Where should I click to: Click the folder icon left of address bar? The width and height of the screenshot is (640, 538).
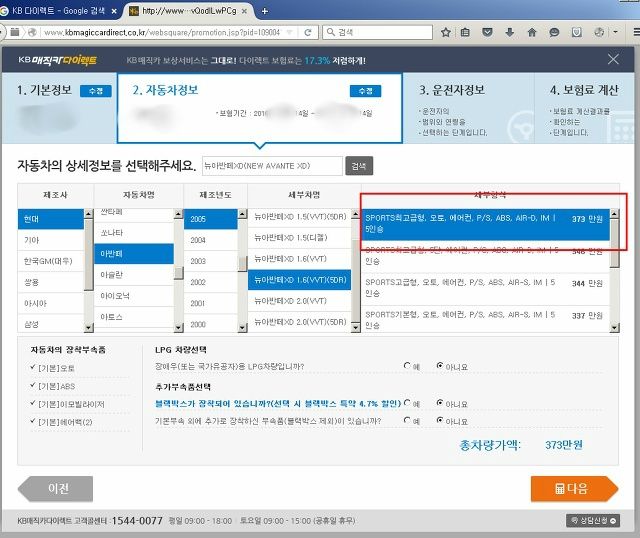tap(15, 32)
